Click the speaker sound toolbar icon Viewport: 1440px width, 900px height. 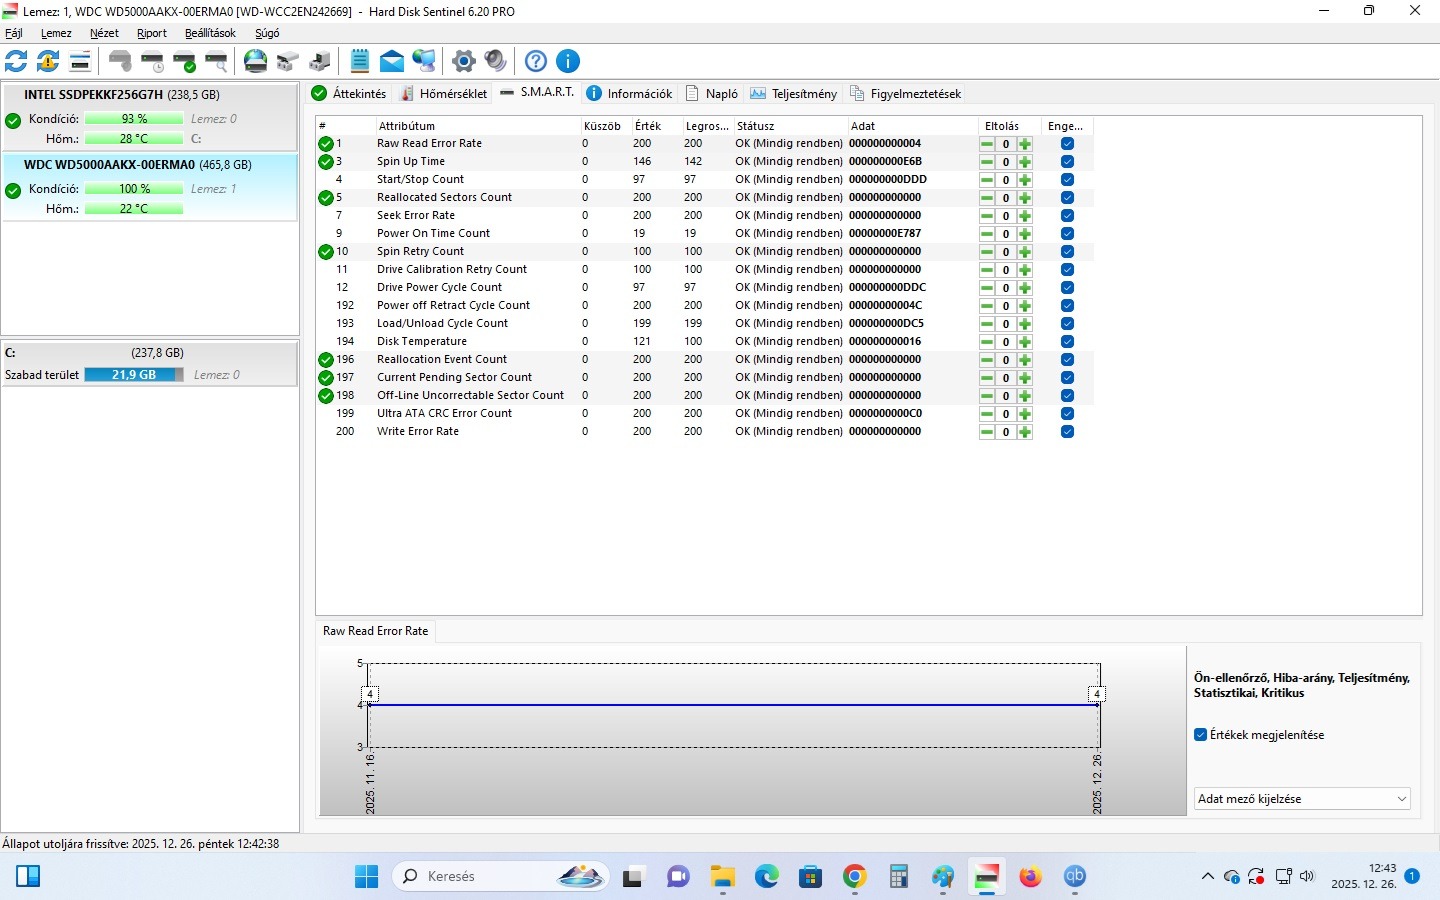tap(496, 61)
